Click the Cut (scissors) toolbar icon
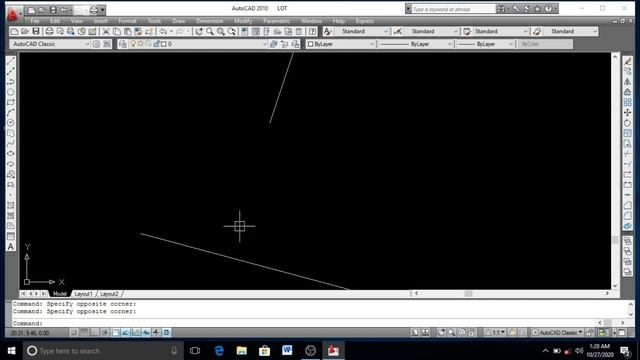 [106, 31]
